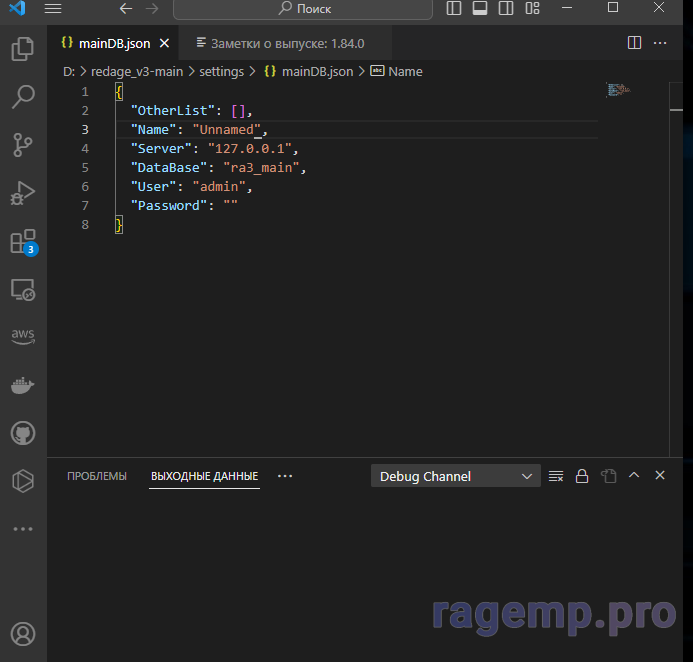Open the Extensions view with badge 3
Image resolution: width=693 pixels, height=662 pixels.
coord(22,242)
